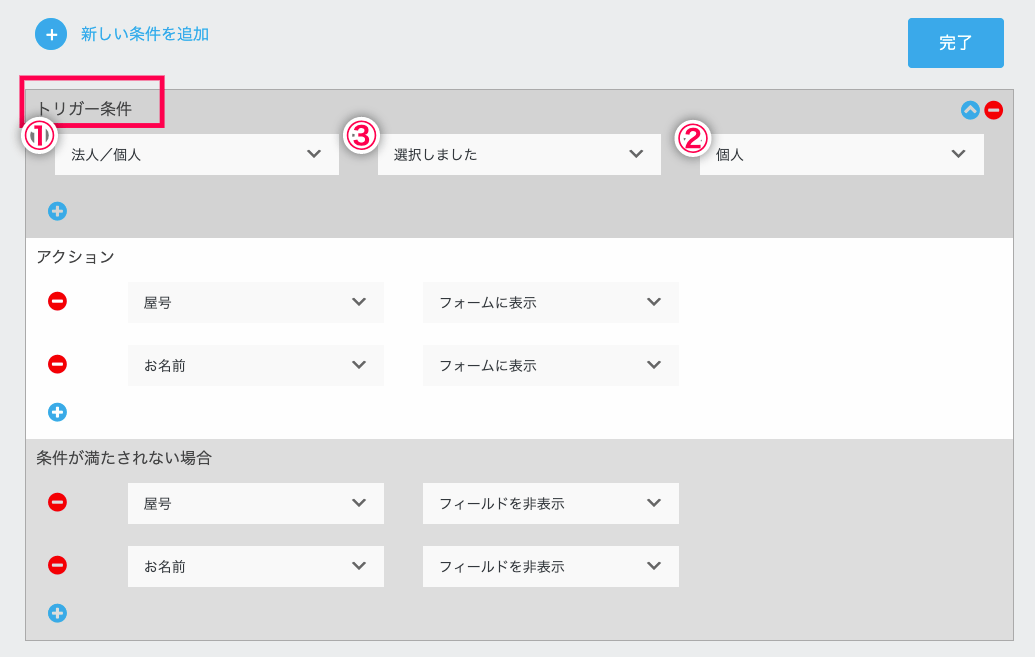This screenshot has width=1035, height=657.
Task: Open the 個人 value dropdown
Action: tap(842, 155)
